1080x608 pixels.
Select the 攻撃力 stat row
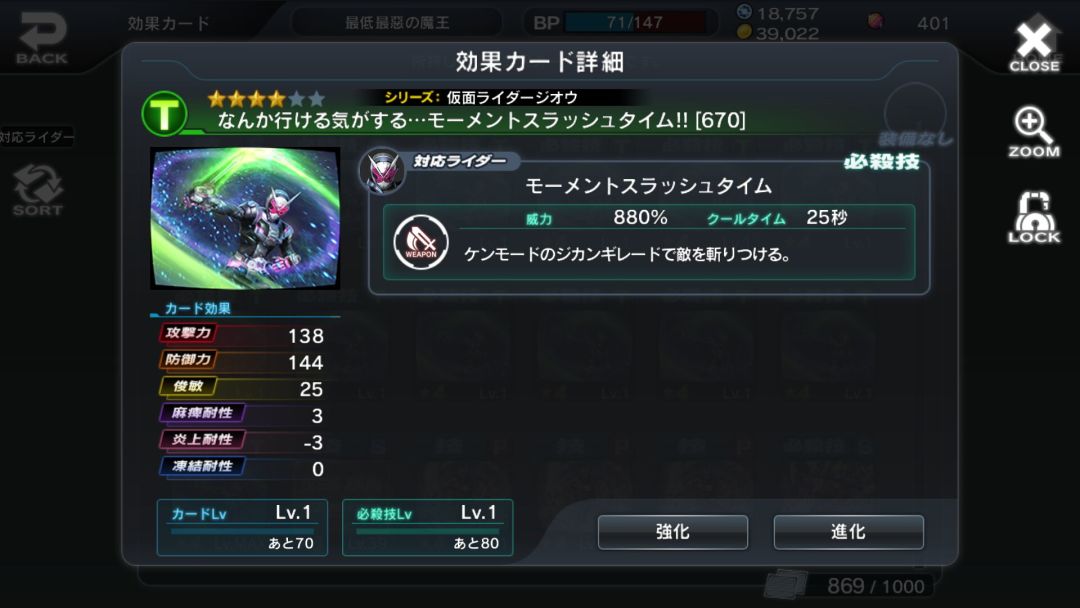tap(242, 335)
